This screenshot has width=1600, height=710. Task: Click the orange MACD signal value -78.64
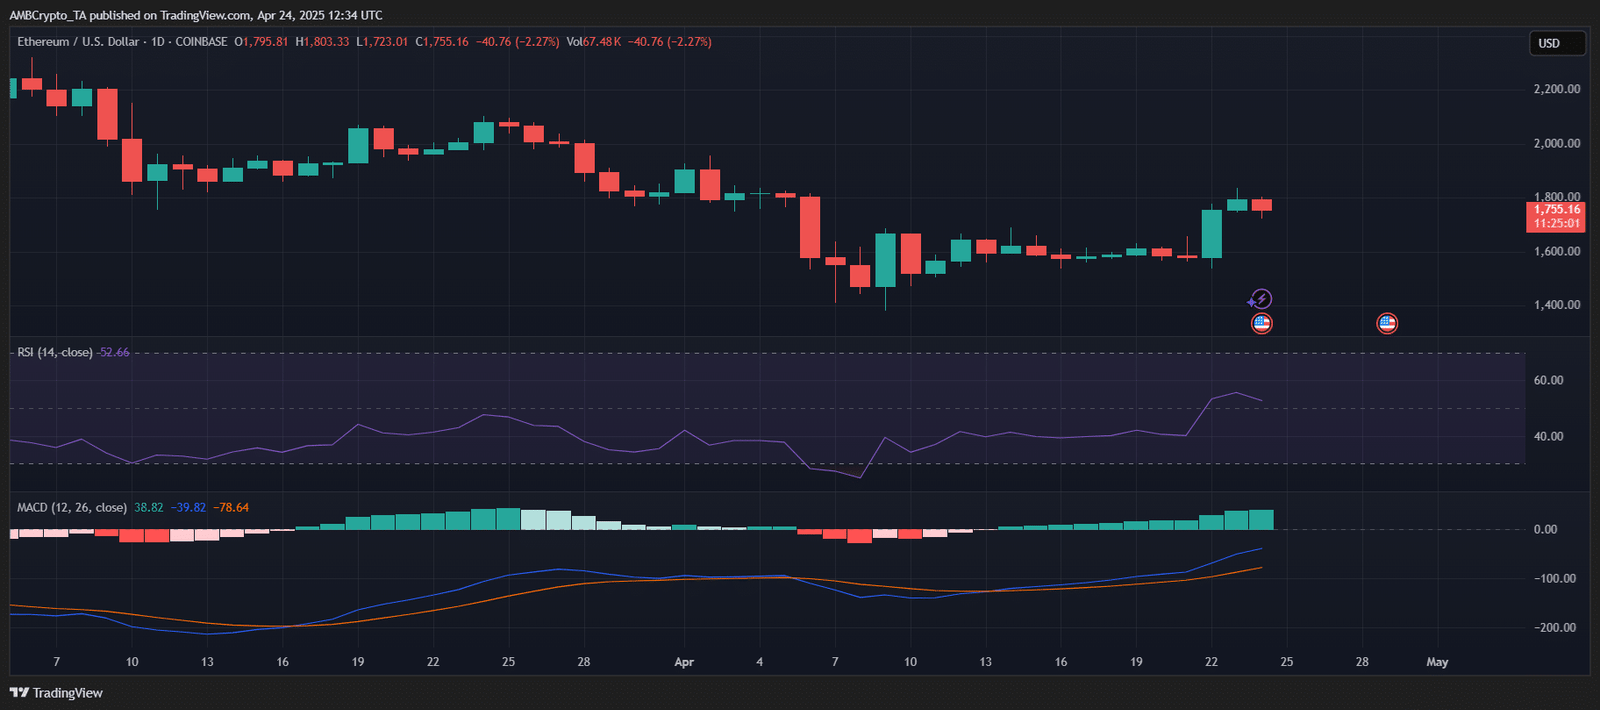coord(231,508)
